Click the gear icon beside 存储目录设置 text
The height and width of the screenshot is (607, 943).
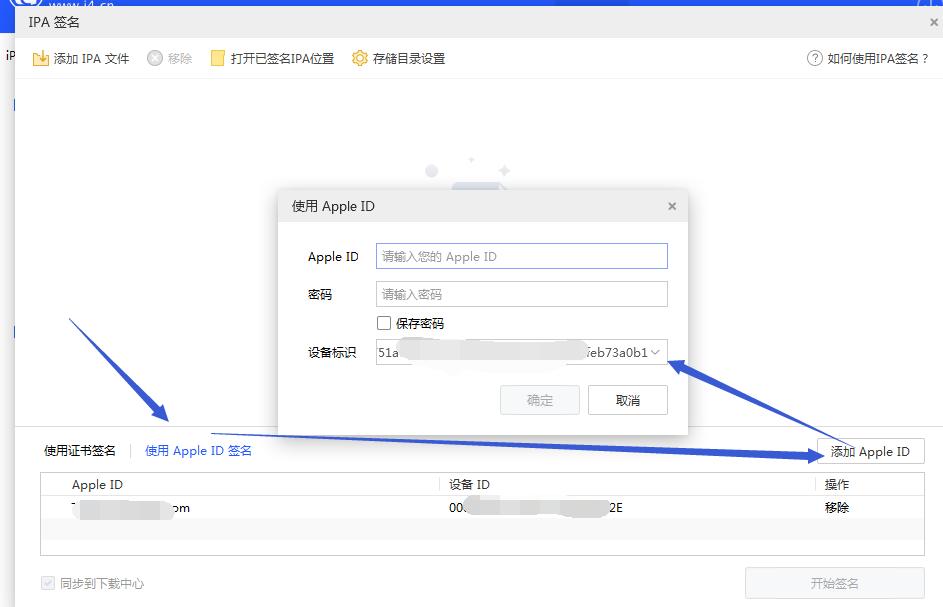coord(359,58)
